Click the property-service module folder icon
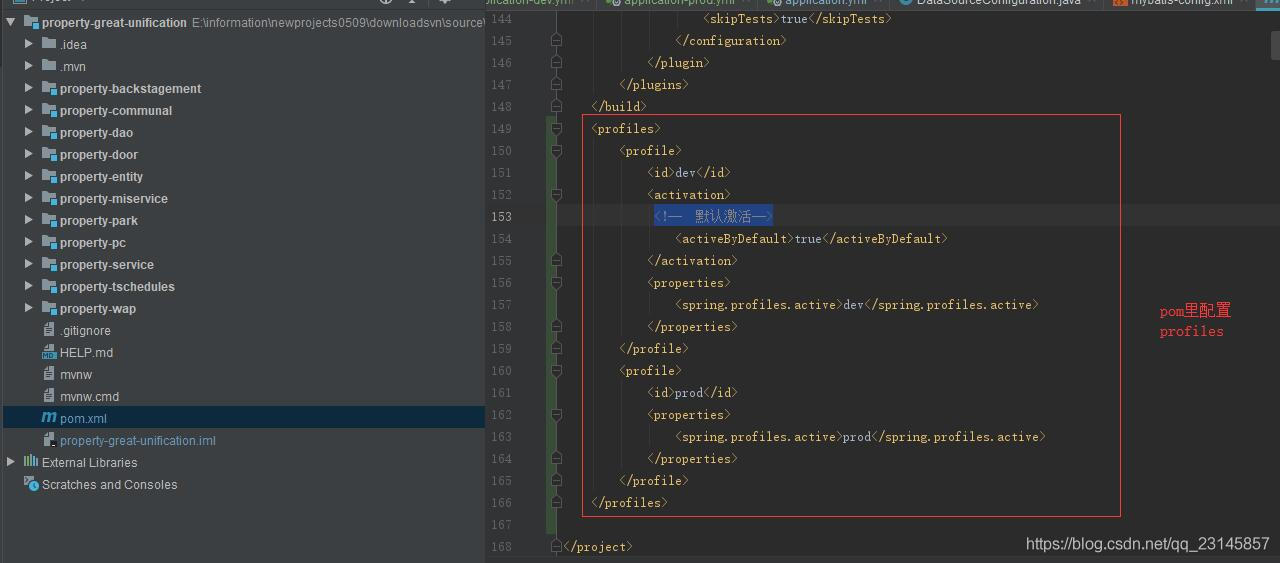1280x563 pixels. click(x=49, y=264)
